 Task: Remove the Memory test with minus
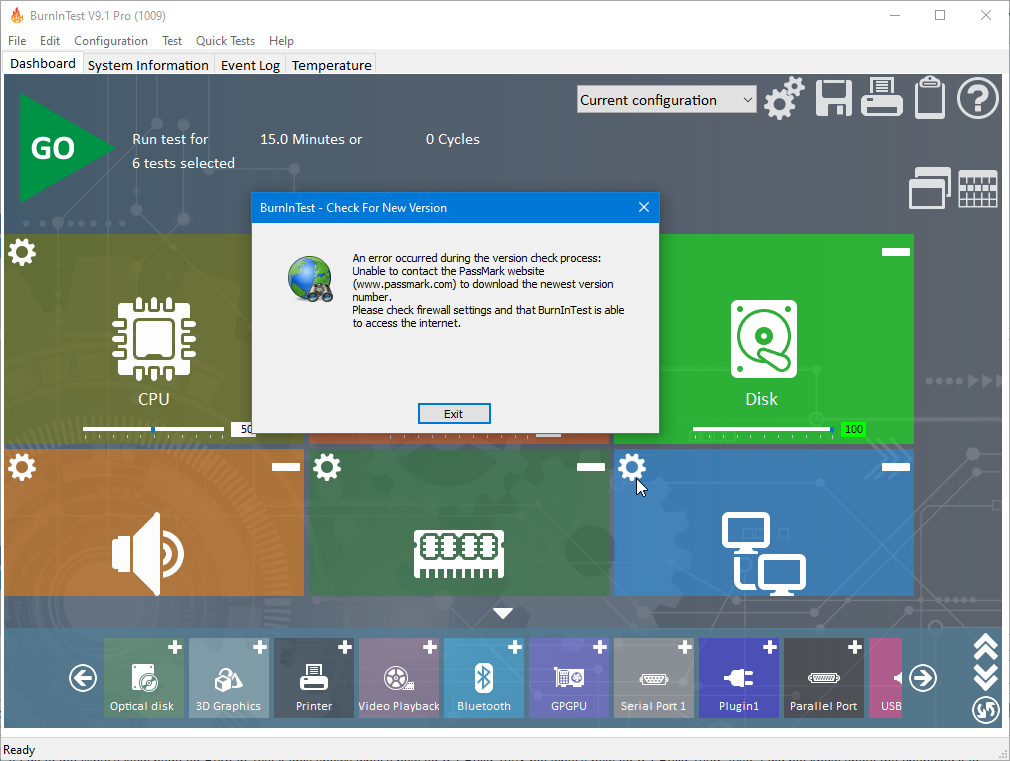tap(590, 467)
